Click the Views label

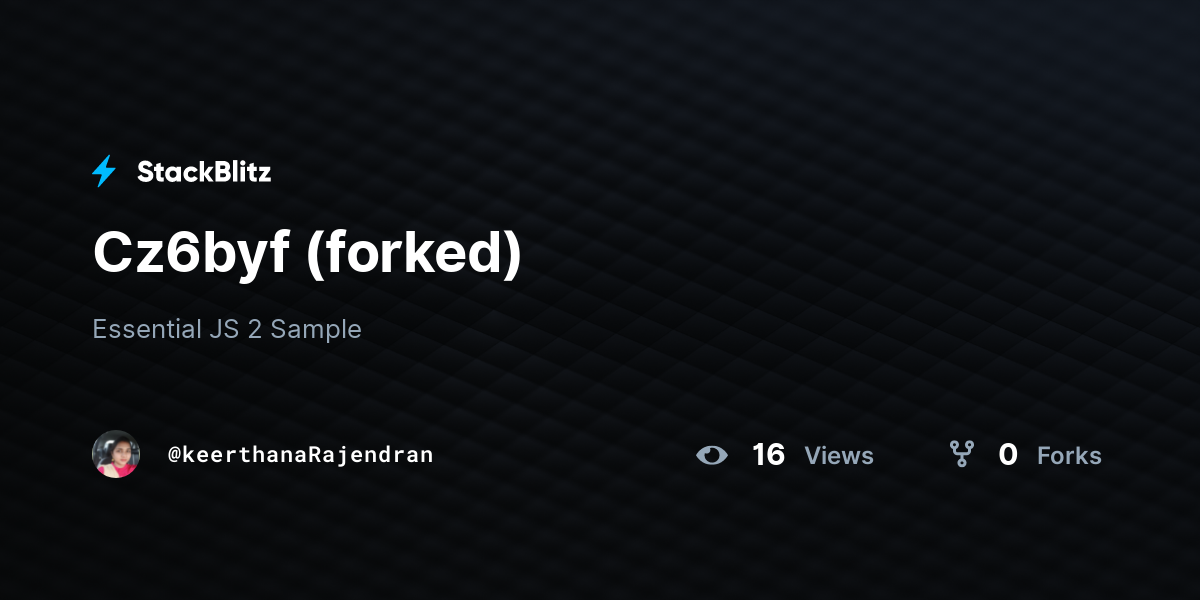click(x=839, y=456)
